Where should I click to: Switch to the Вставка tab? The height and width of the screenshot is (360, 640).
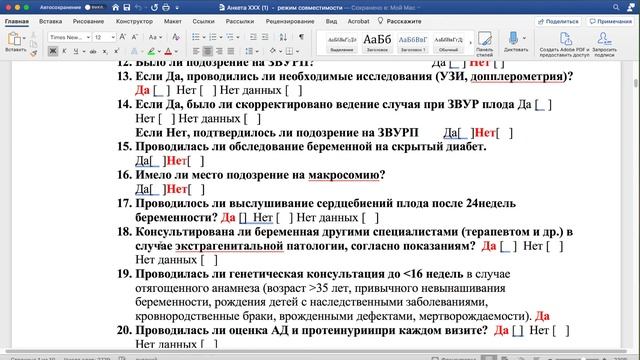pos(51,21)
